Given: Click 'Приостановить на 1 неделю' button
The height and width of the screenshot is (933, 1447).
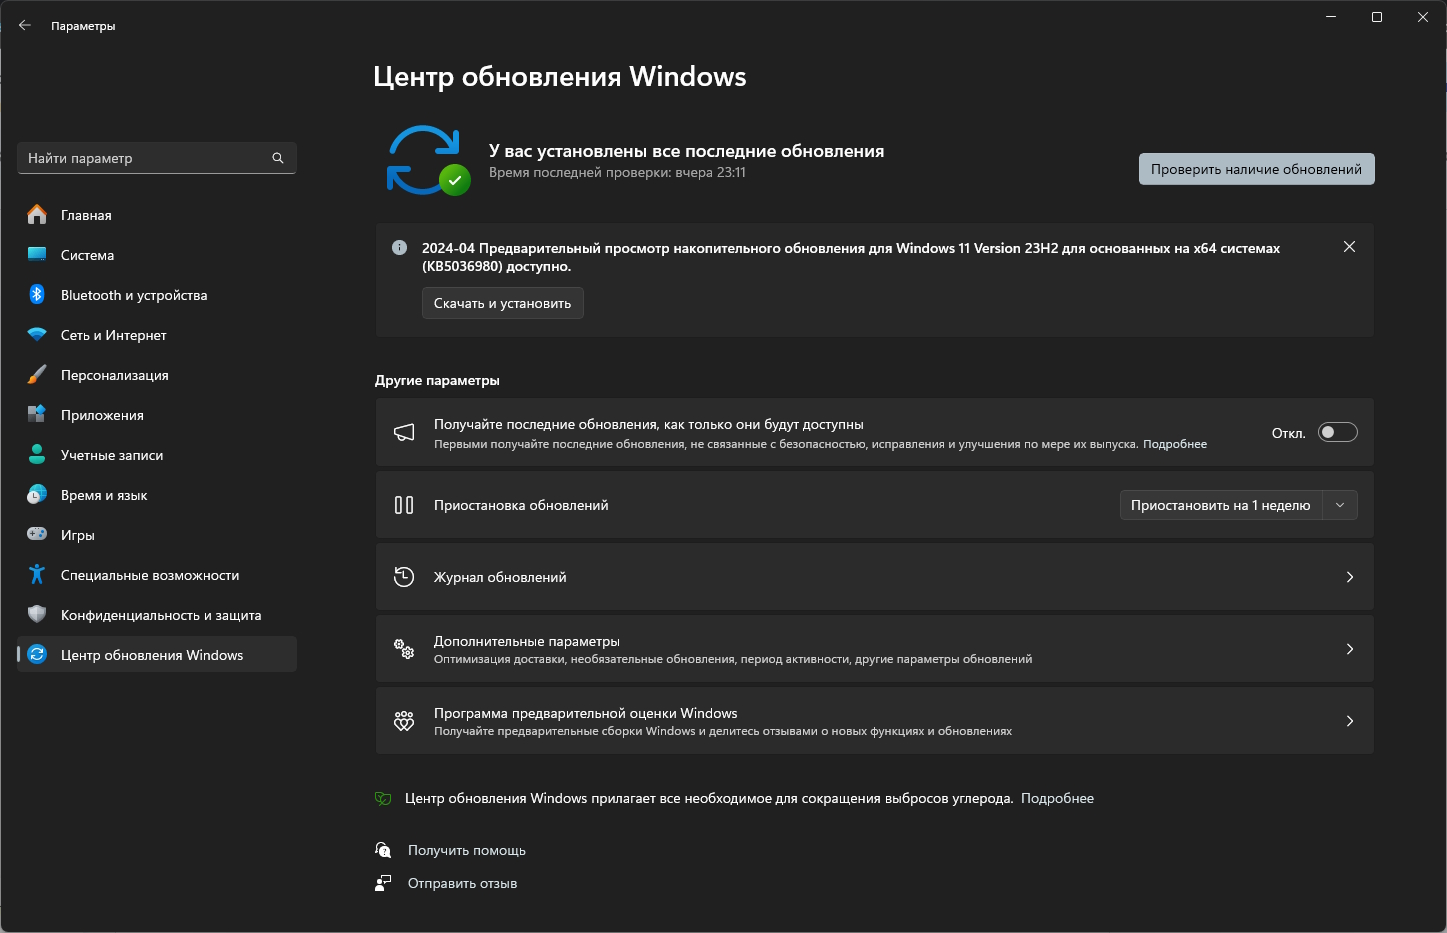Looking at the screenshot, I should (1220, 505).
